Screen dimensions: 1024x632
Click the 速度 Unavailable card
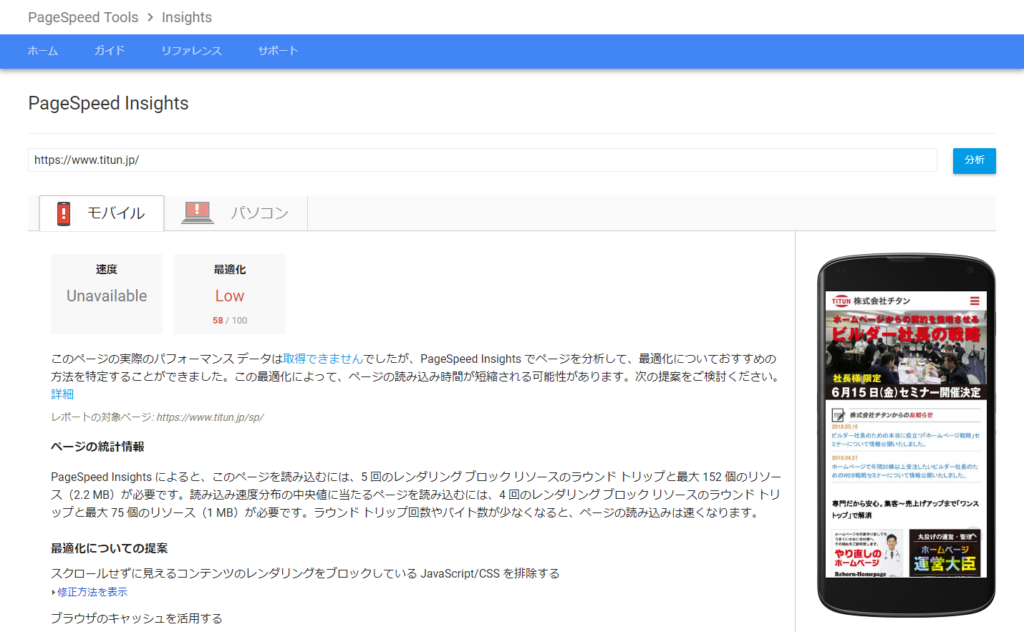click(x=107, y=294)
